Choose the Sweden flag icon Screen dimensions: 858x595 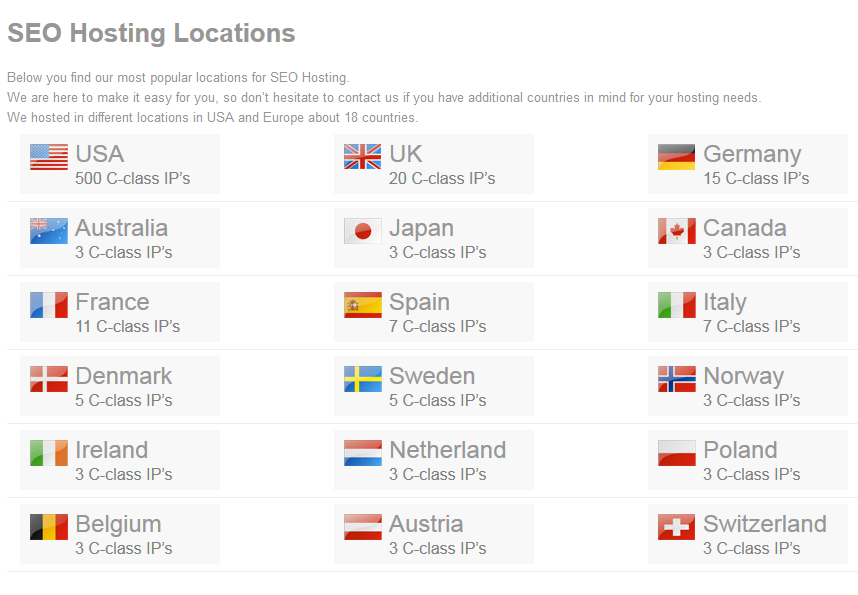coord(363,379)
